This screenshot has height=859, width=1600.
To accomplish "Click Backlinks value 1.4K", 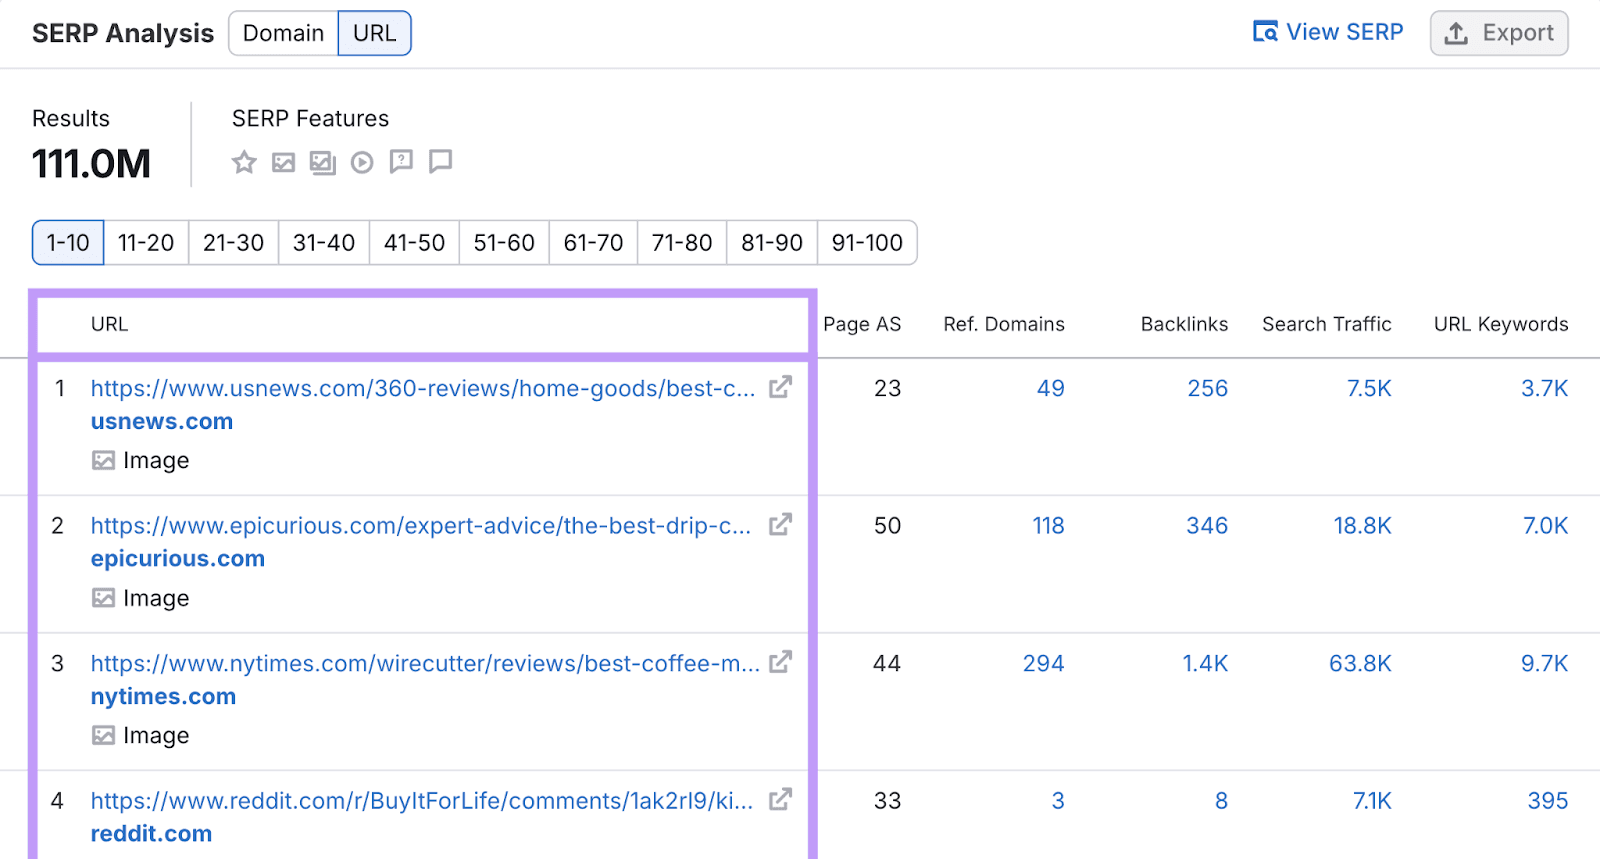I will point(1205,663).
